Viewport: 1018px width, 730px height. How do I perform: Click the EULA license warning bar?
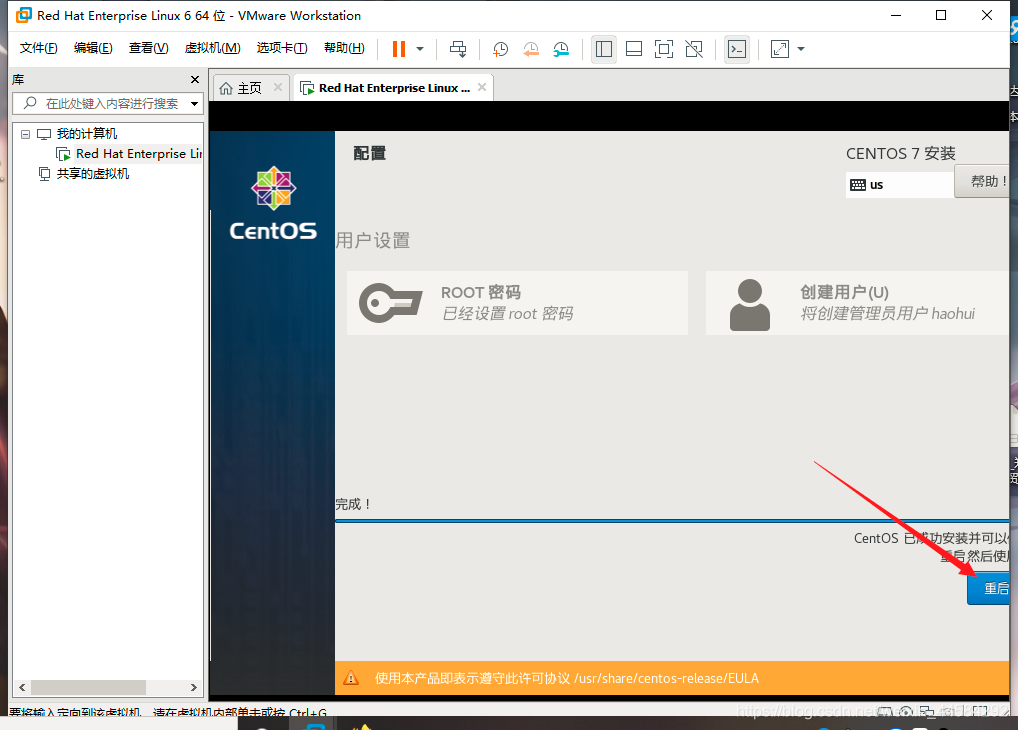click(672, 678)
